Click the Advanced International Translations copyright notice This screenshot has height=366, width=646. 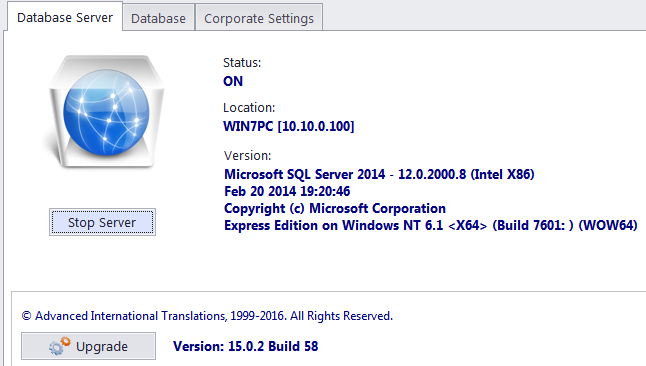click(x=207, y=316)
